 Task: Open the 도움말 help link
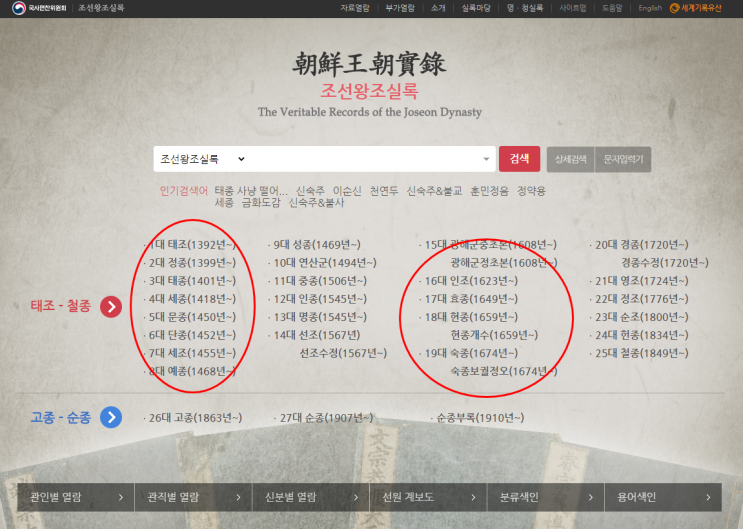click(x=612, y=8)
